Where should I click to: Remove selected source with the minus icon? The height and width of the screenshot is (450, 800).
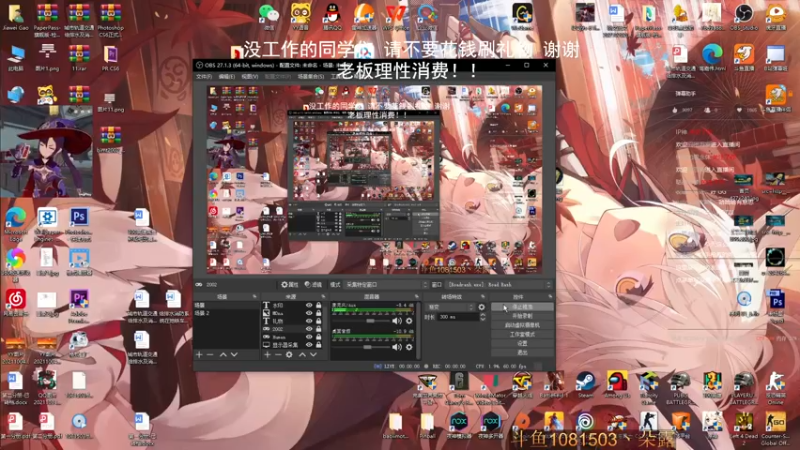coord(278,355)
